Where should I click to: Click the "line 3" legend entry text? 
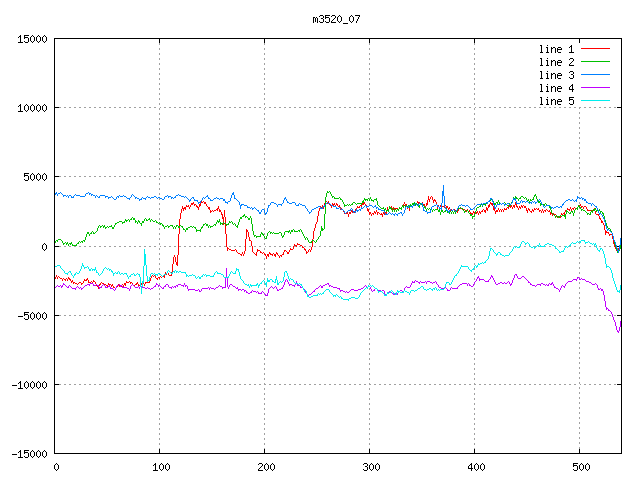(x=556, y=75)
